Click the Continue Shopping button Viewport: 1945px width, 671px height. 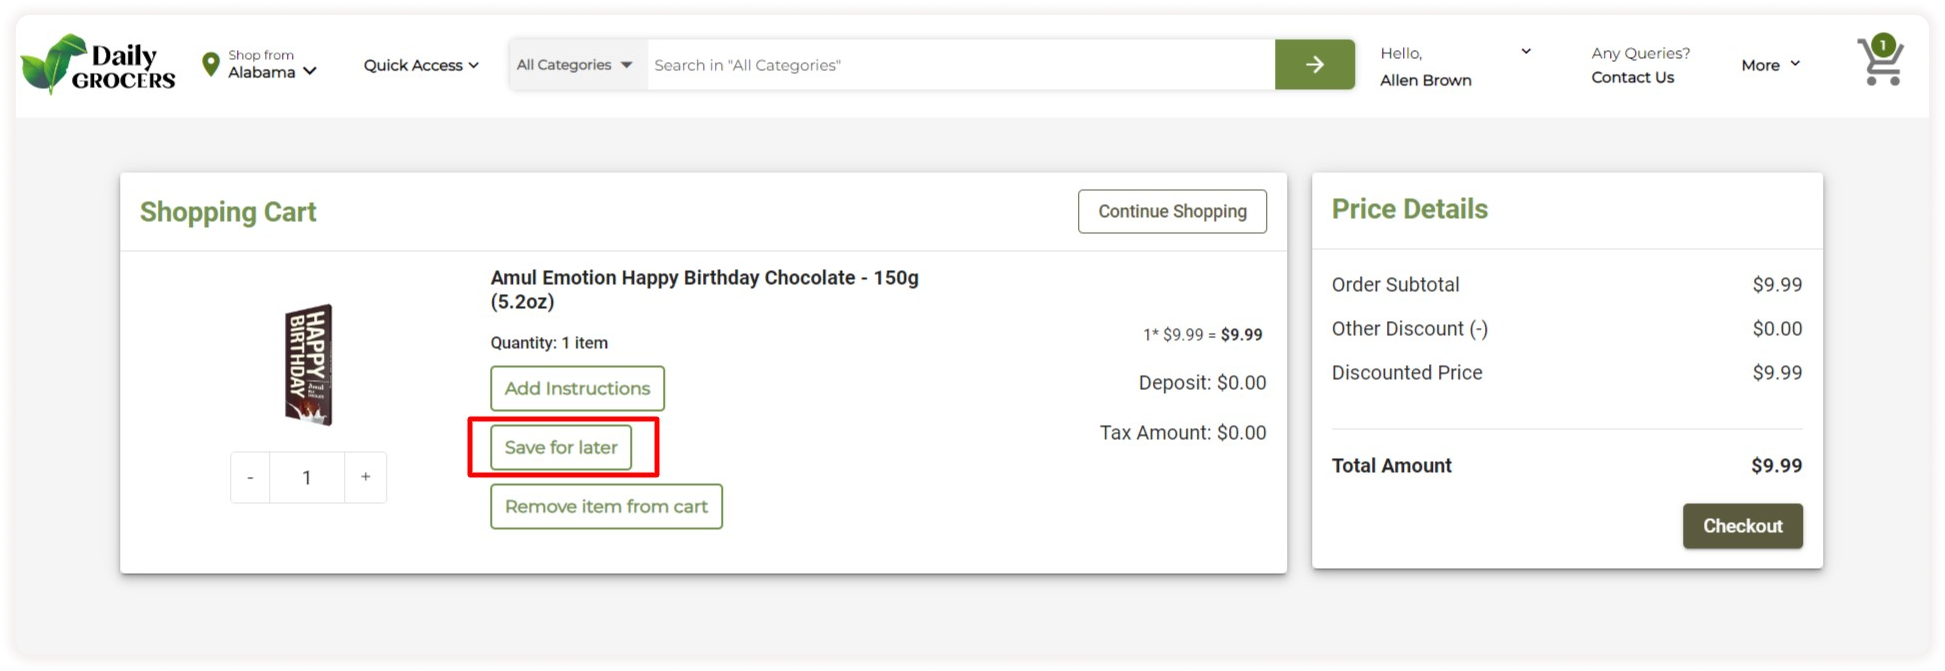[1172, 211]
